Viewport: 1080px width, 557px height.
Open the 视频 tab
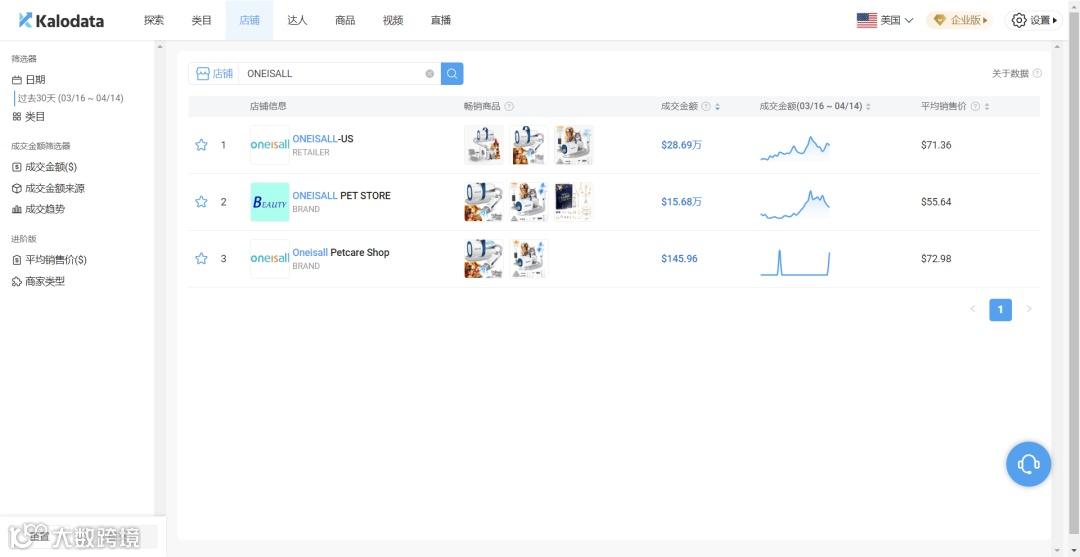(x=393, y=20)
